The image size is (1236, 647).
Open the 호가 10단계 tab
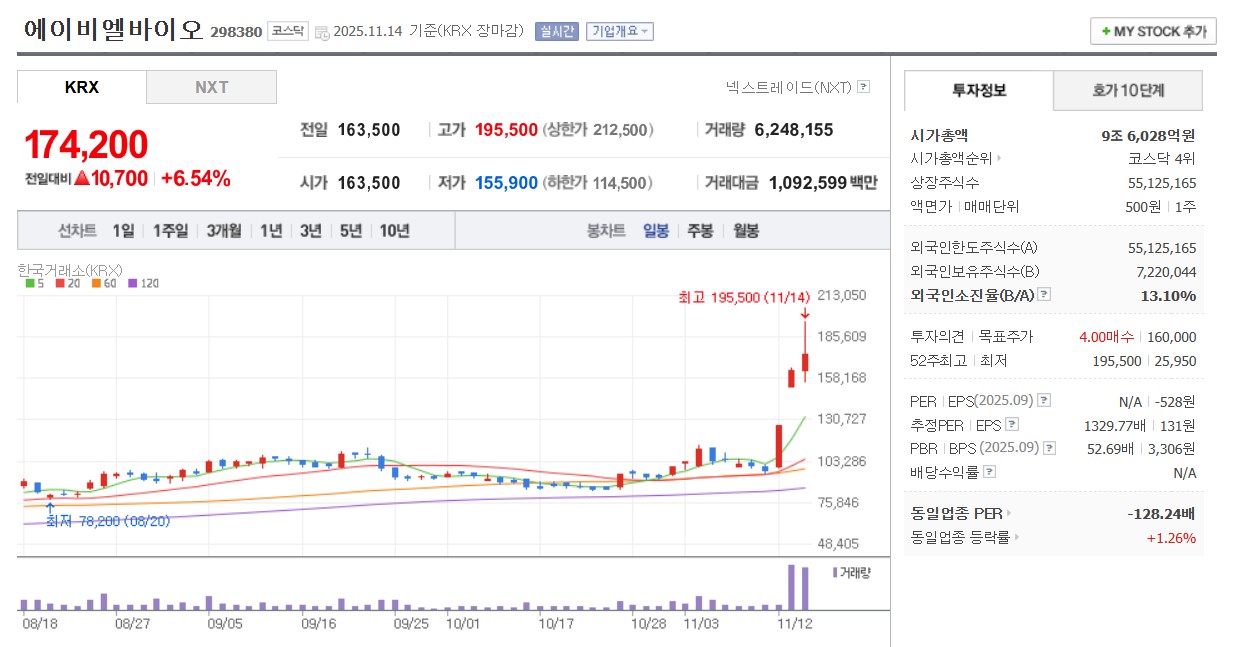(1127, 91)
